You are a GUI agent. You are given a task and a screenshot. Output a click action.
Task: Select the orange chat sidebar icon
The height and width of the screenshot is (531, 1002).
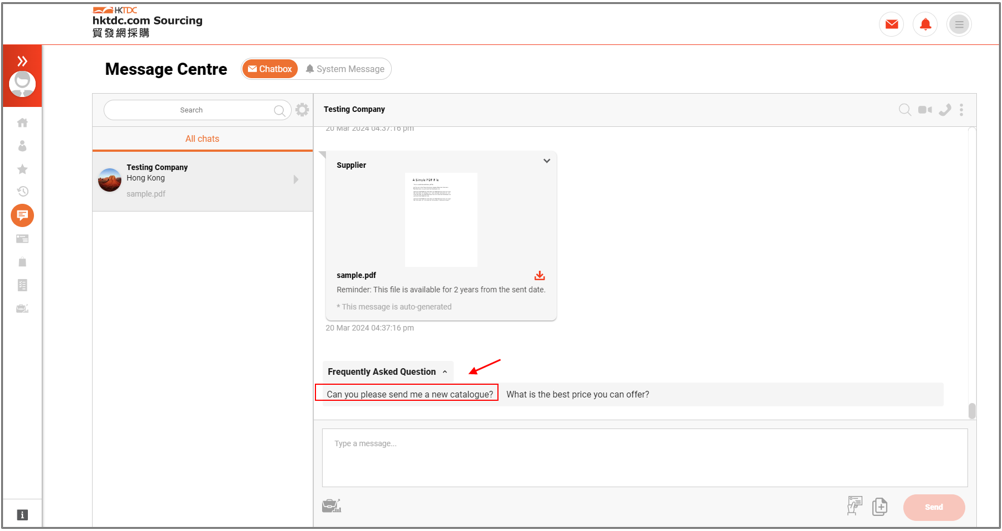tap(22, 215)
